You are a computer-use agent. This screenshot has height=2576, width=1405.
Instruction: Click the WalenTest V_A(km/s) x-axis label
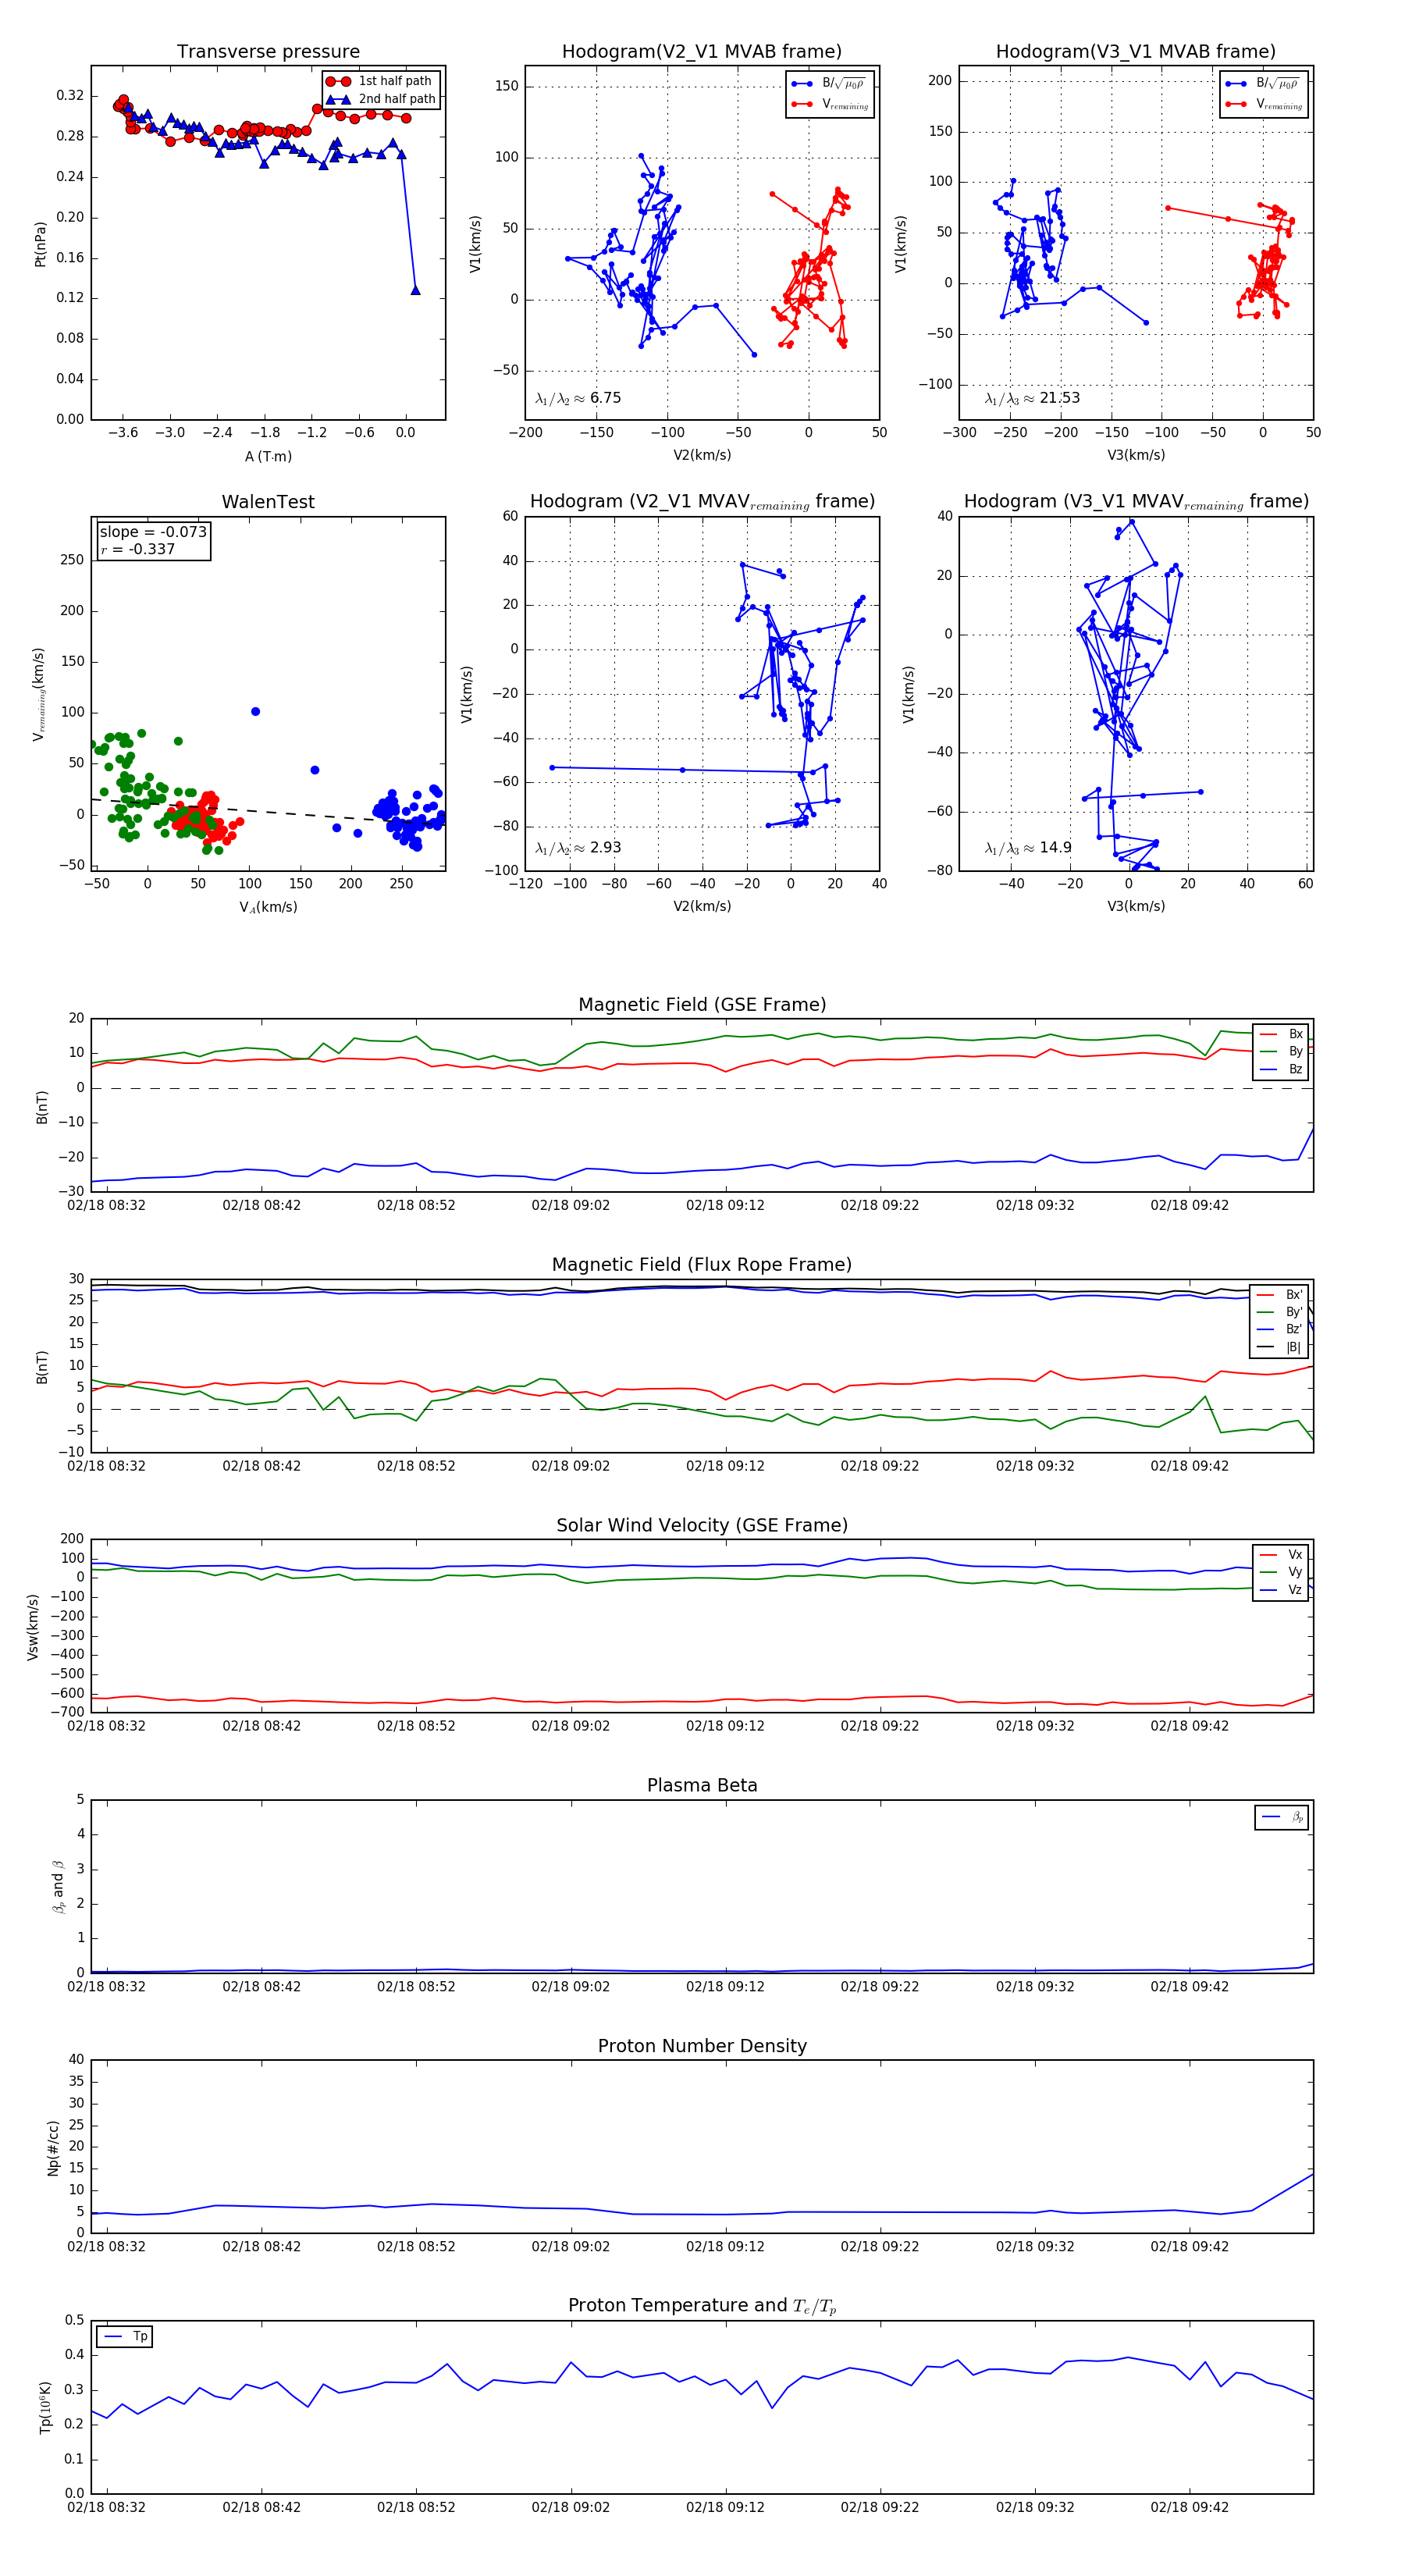pyautogui.click(x=268, y=907)
